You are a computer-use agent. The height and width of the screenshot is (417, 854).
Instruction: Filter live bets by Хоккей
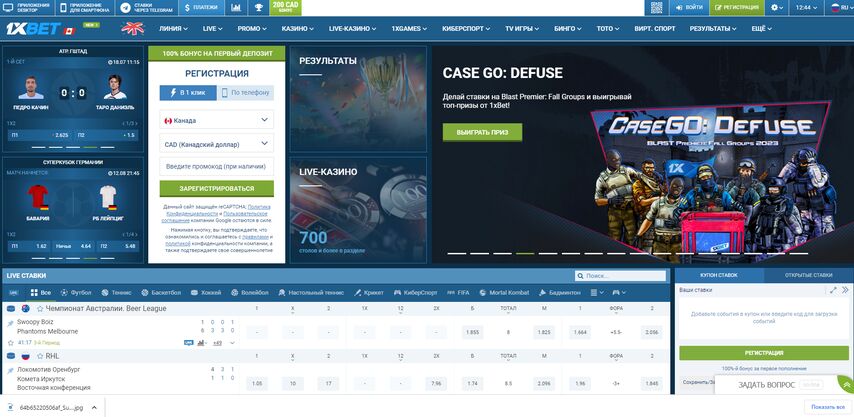pyautogui.click(x=206, y=292)
